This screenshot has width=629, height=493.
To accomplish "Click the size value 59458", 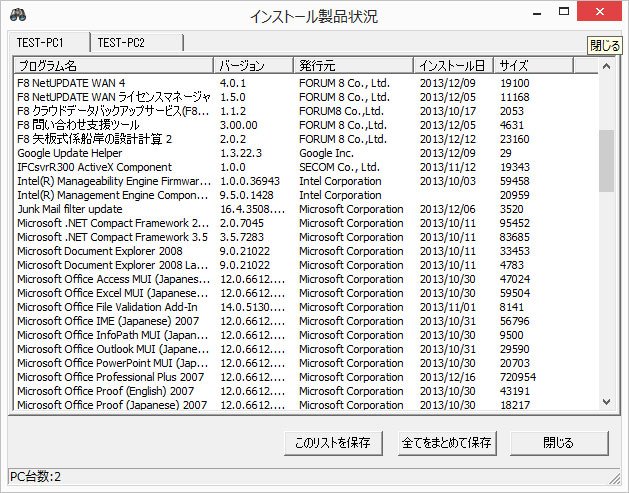I will pos(515,181).
